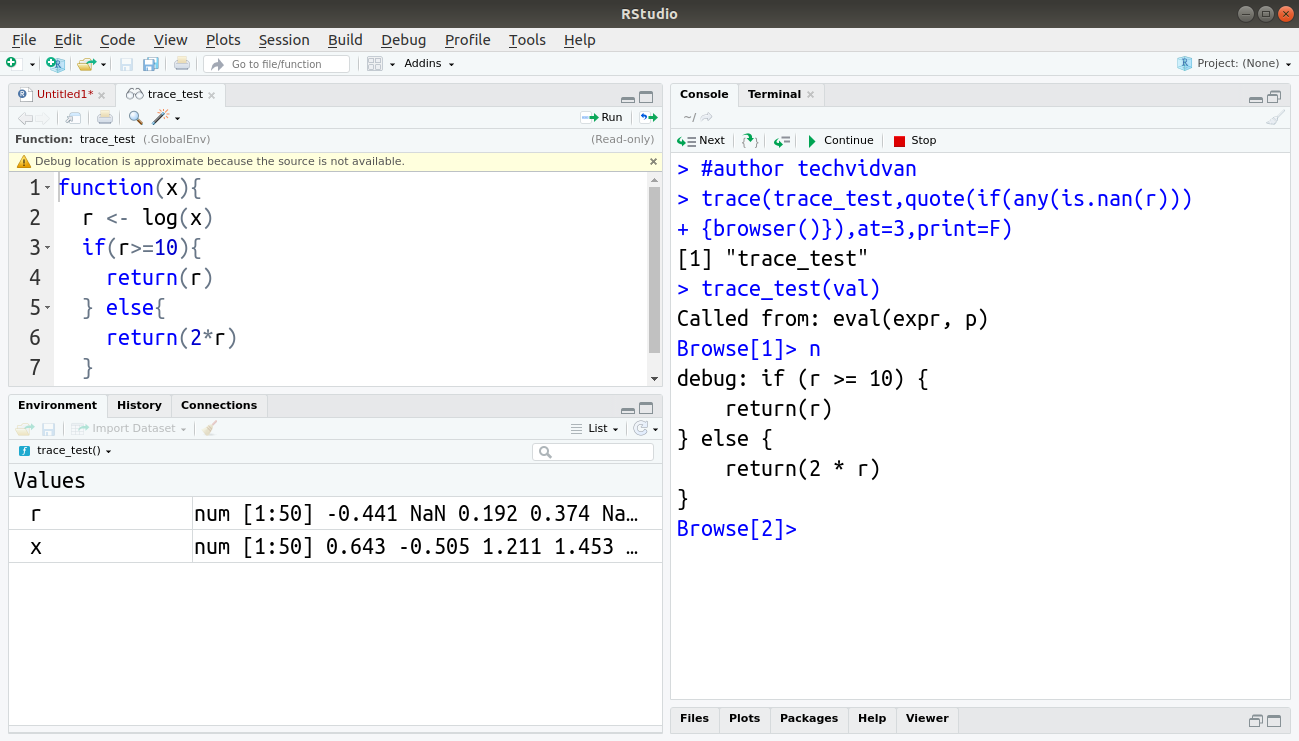Viewport: 1299px width, 741px height.
Task: Open the trace_test() environment selector
Action: 65,451
